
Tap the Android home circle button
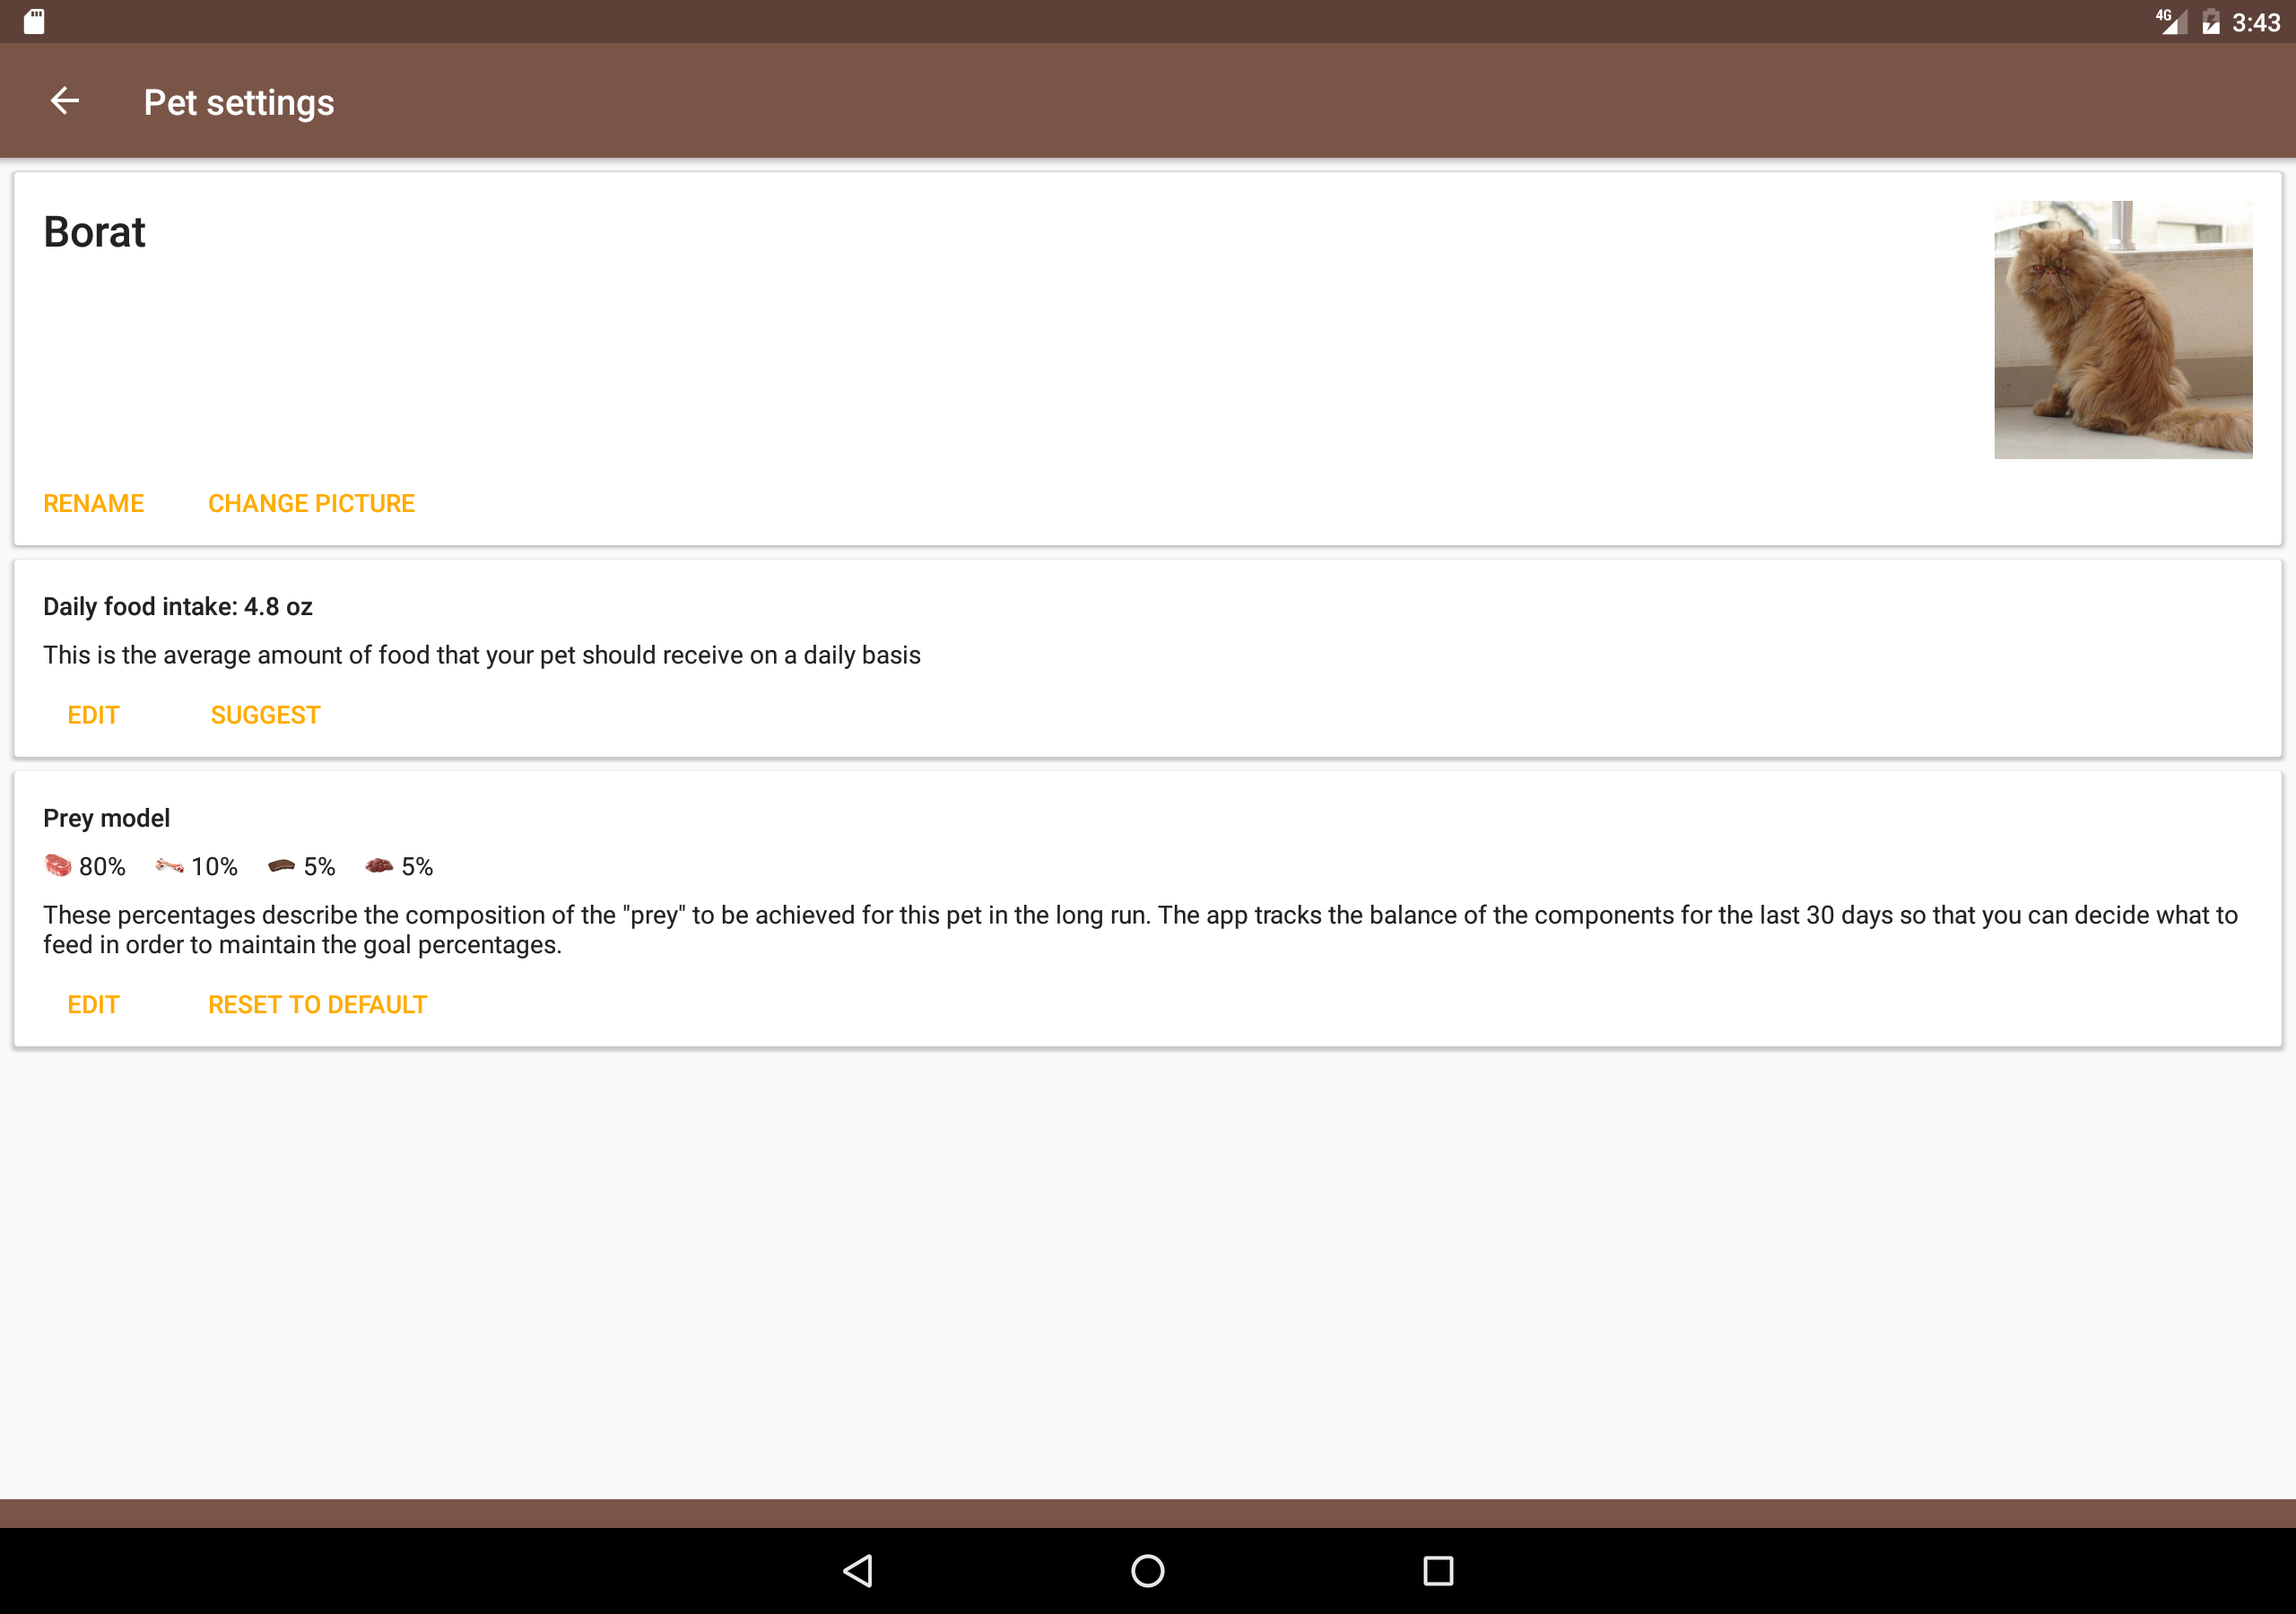tap(1147, 1570)
